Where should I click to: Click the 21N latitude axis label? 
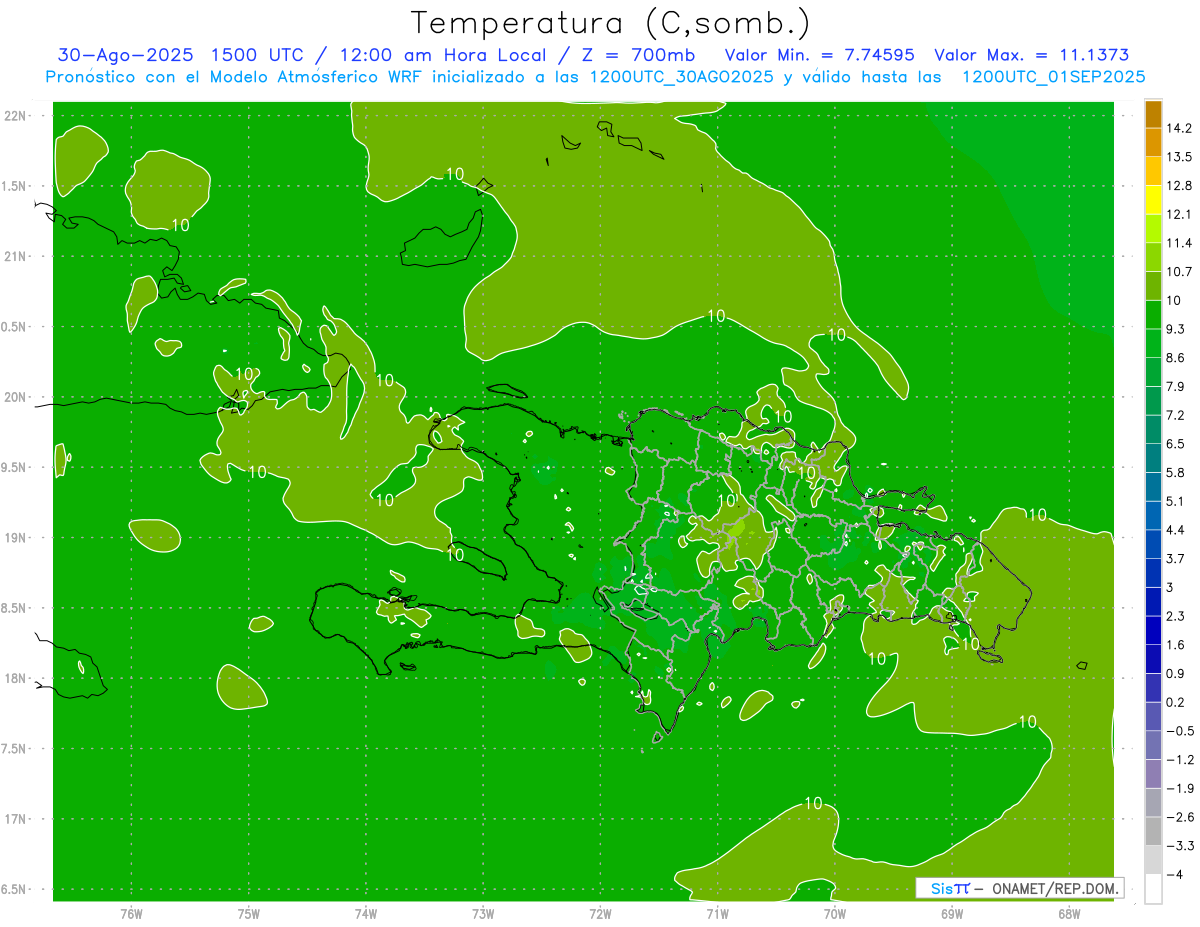click(x=15, y=256)
